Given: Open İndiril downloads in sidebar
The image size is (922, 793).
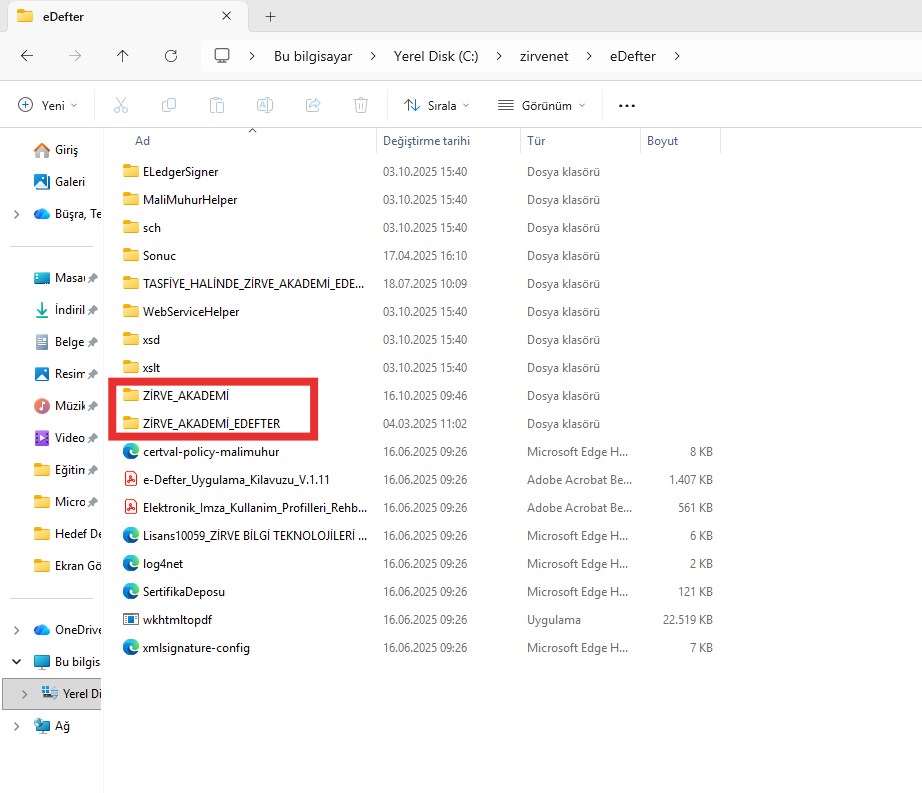Looking at the screenshot, I should pyautogui.click(x=61, y=310).
